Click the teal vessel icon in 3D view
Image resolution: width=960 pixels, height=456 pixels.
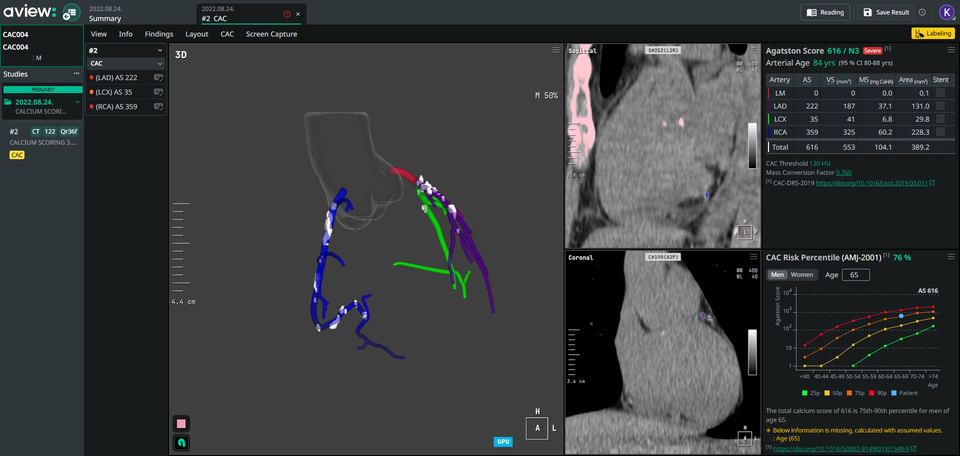(181, 442)
